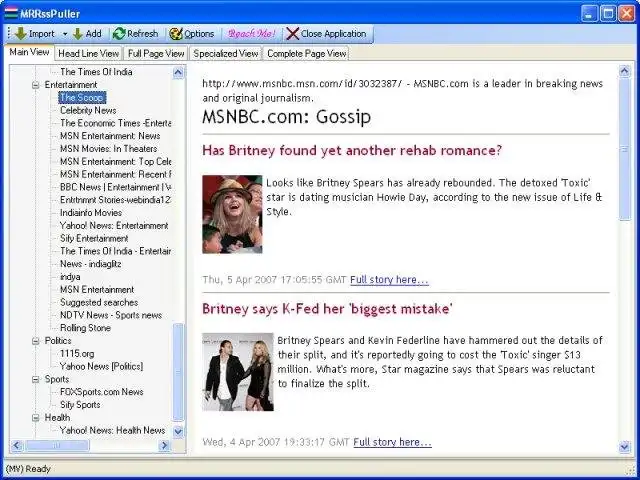Select BBC News Entertainment feed
Viewport: 640px width, 480px height.
[116, 187]
